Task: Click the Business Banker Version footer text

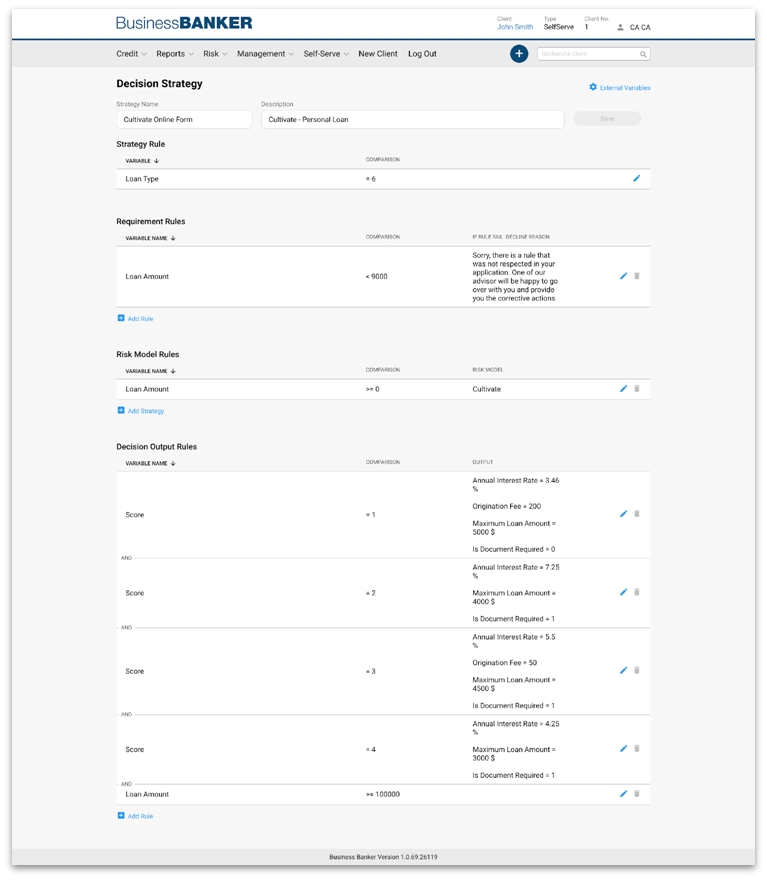Action: (x=383, y=858)
